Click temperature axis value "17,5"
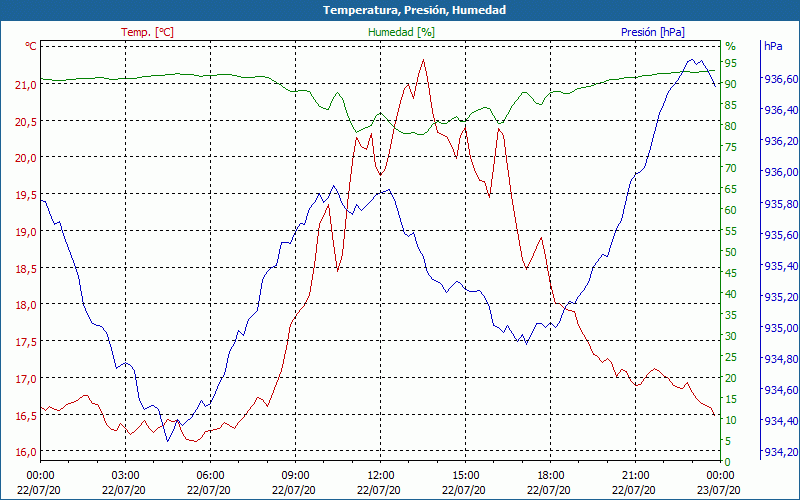Viewport: 800px width, 500px height. click(26, 342)
